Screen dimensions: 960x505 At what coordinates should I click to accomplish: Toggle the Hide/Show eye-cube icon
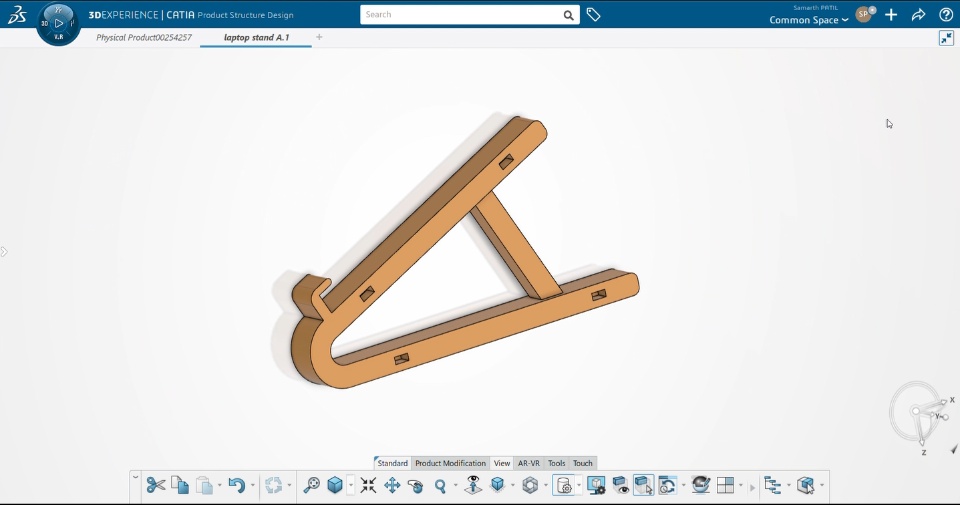(620, 485)
